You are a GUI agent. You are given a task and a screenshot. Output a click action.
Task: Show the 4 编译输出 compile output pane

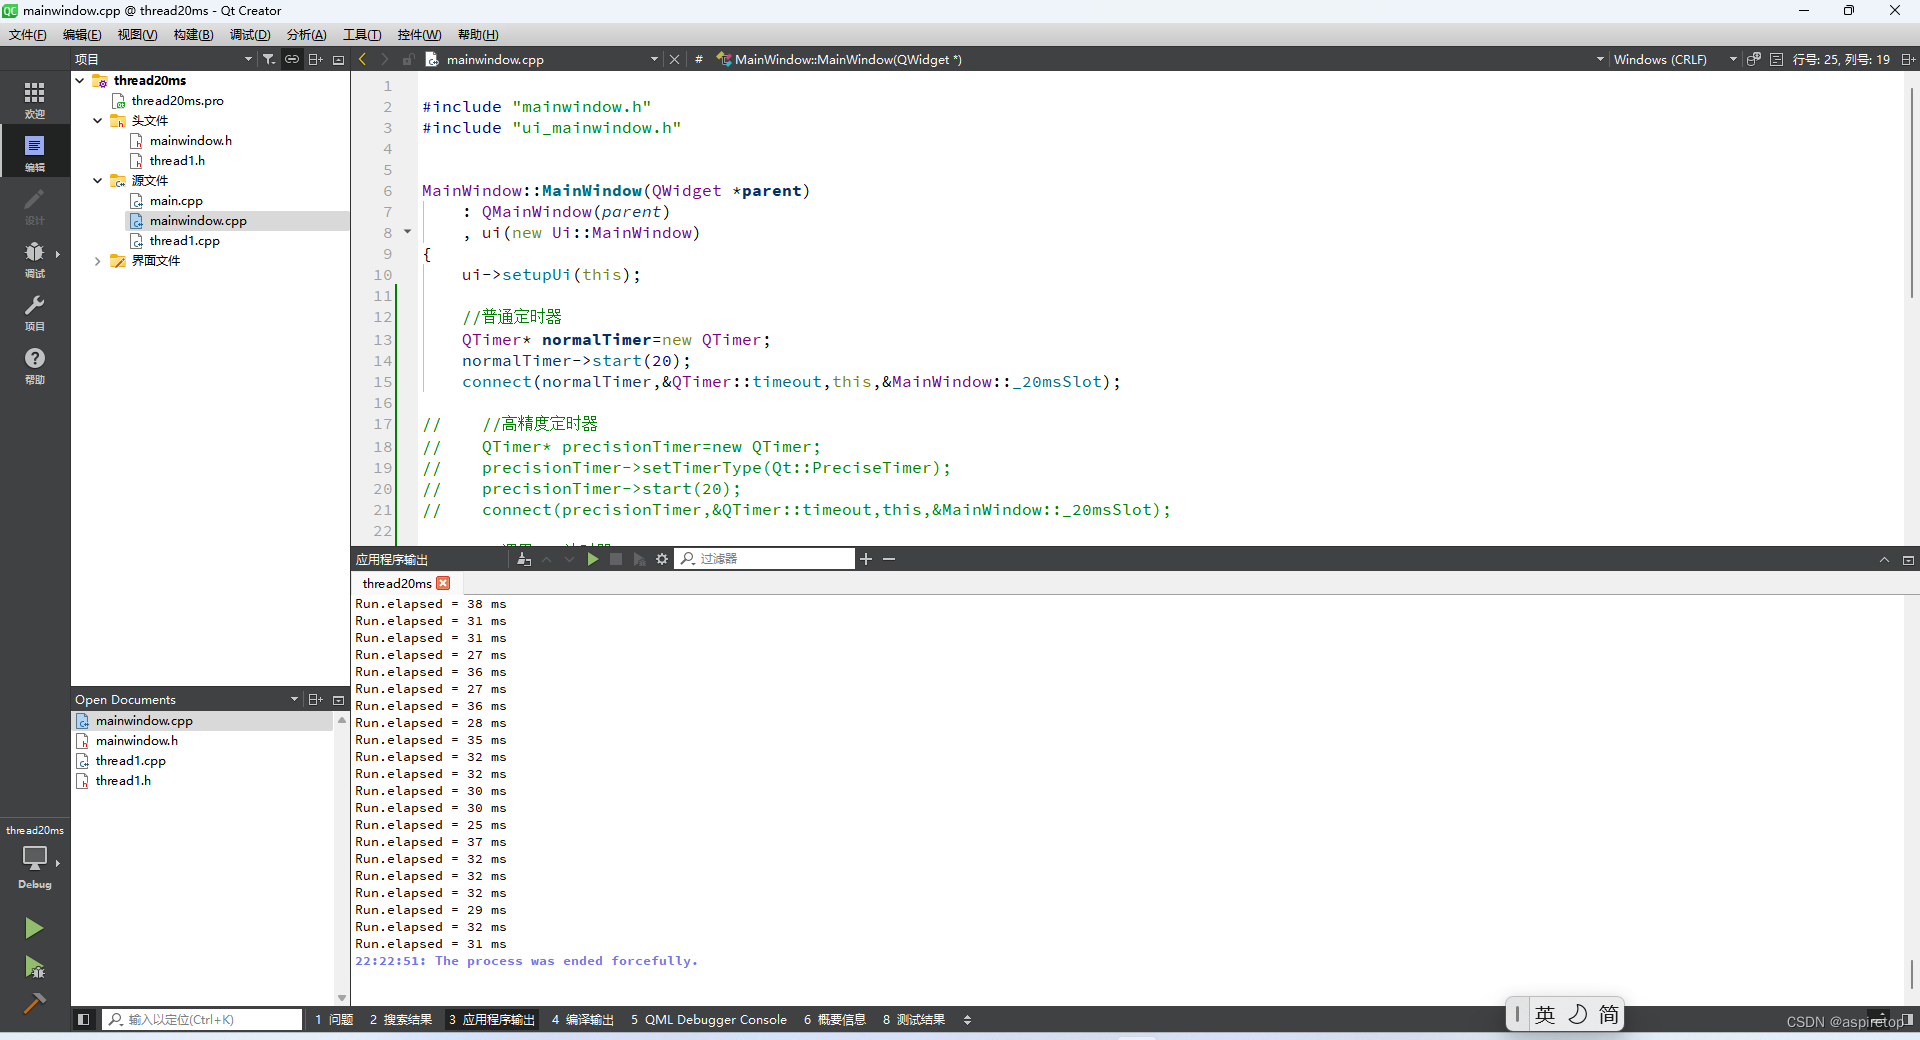[x=582, y=1019]
